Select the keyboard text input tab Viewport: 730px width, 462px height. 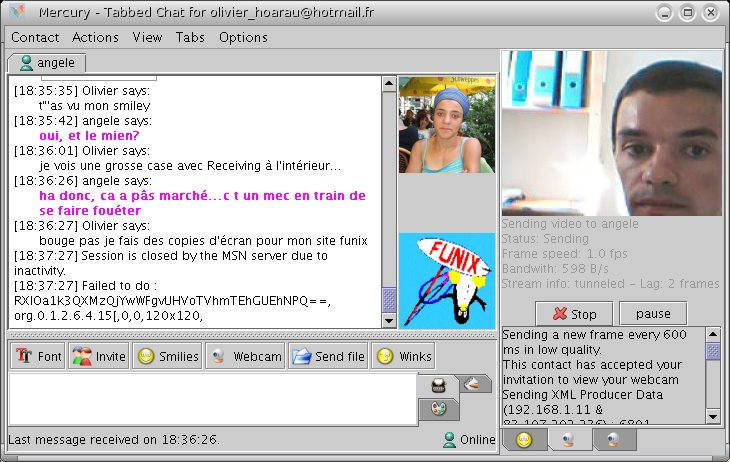coord(438,385)
